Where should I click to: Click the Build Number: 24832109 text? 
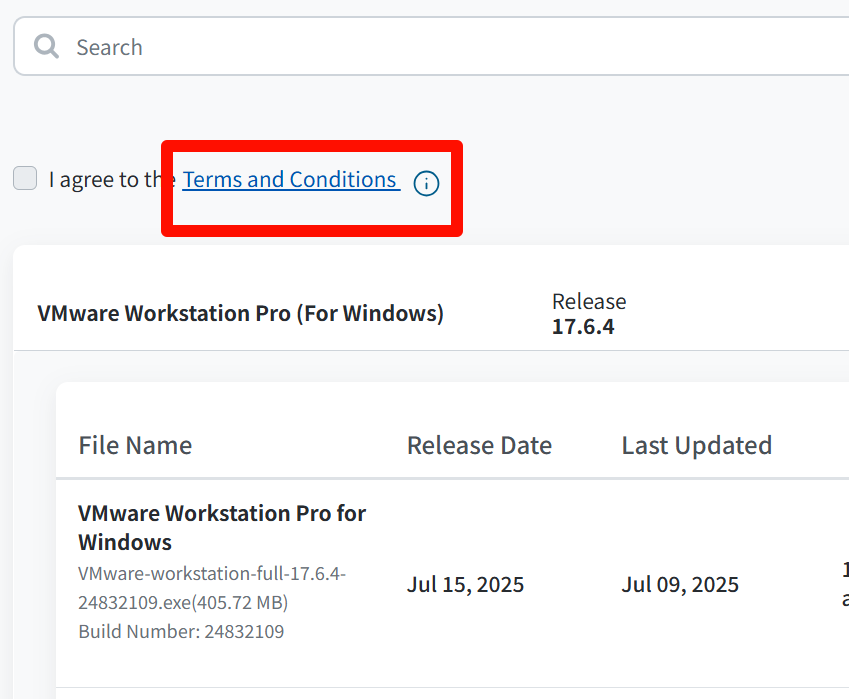point(181,631)
